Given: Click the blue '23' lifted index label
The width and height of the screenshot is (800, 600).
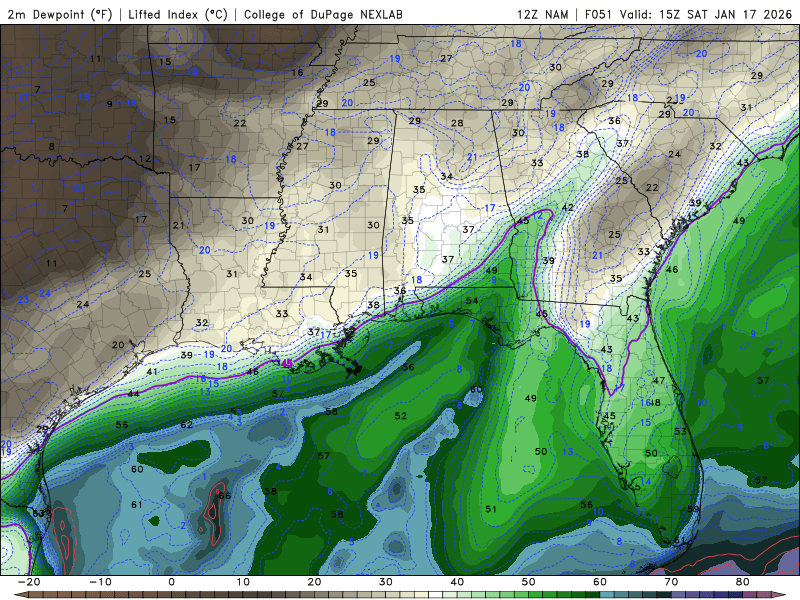Looking at the screenshot, I should click(24, 299).
